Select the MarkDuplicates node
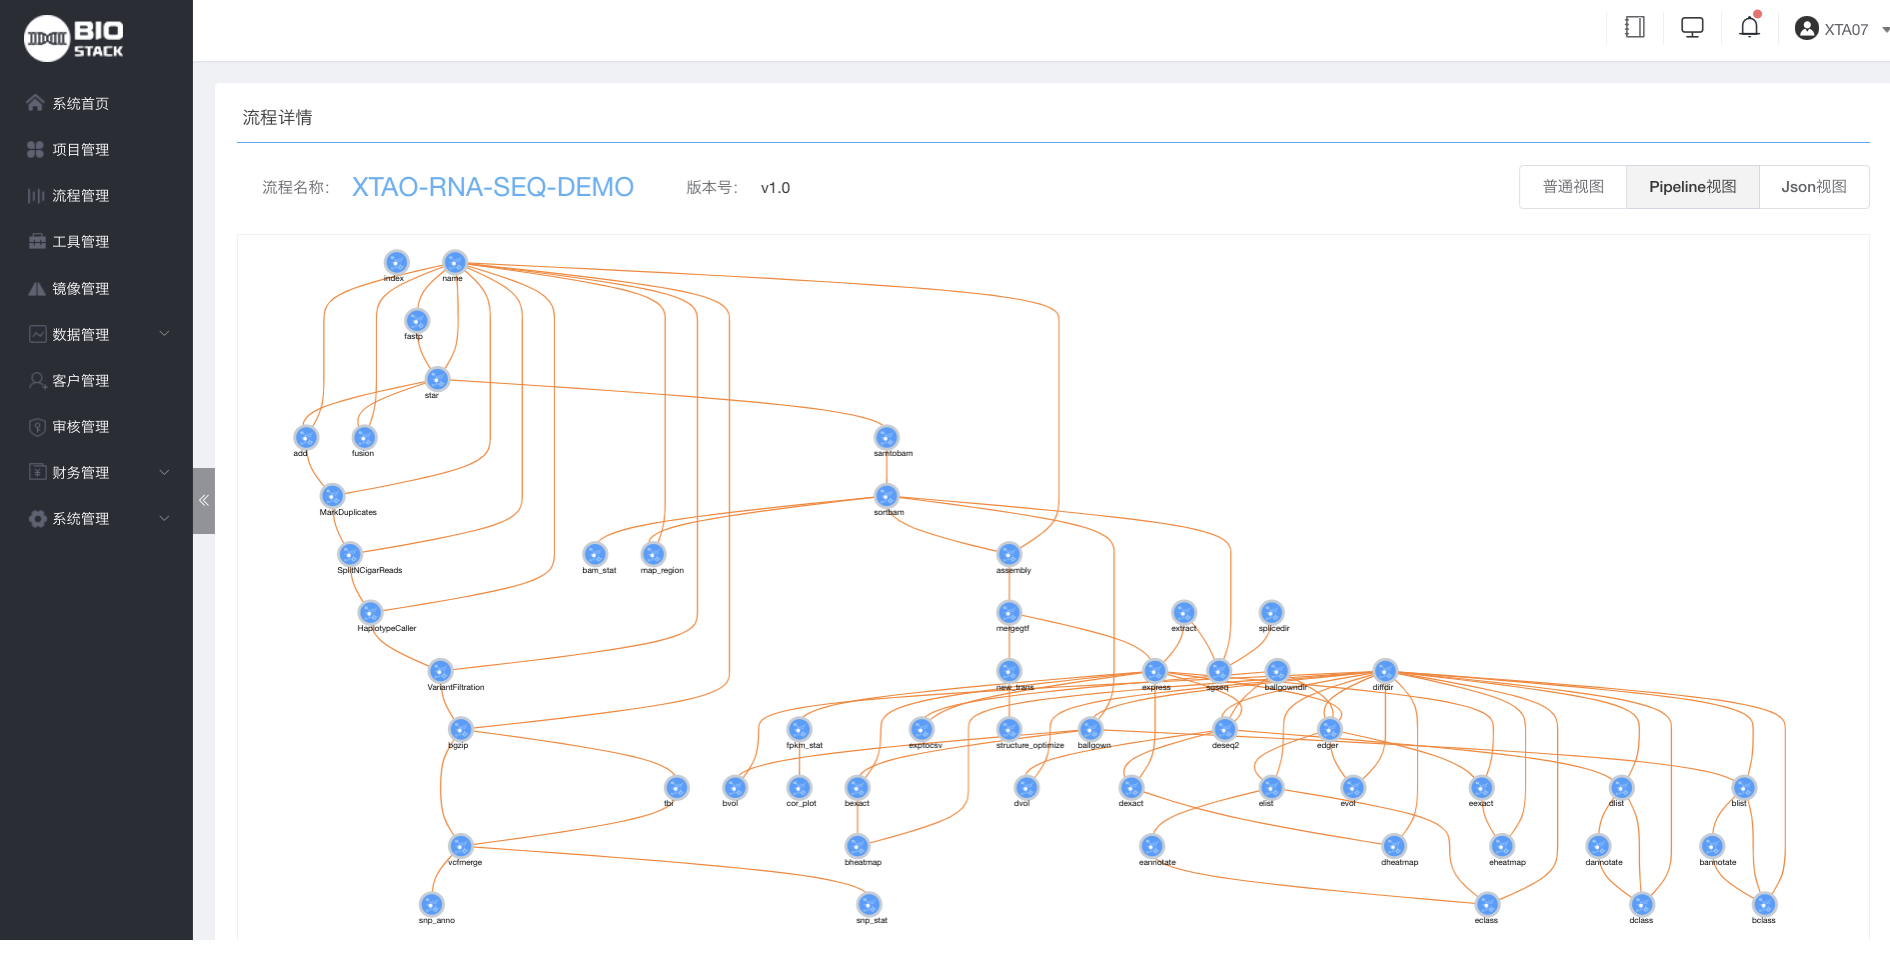1890x954 pixels. click(x=333, y=495)
